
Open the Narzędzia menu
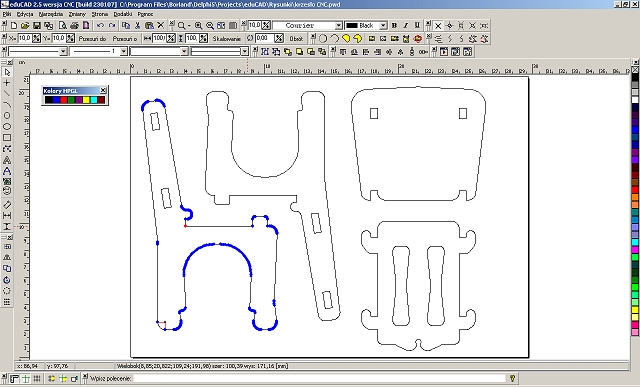coord(51,14)
